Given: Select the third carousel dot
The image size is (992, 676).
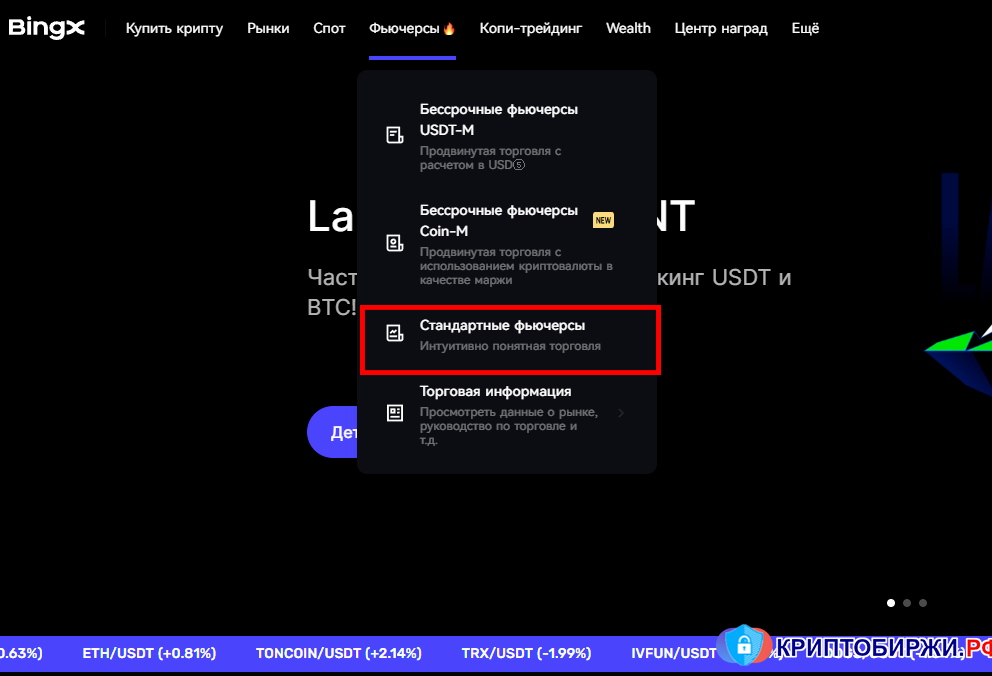Looking at the screenshot, I should [923, 603].
